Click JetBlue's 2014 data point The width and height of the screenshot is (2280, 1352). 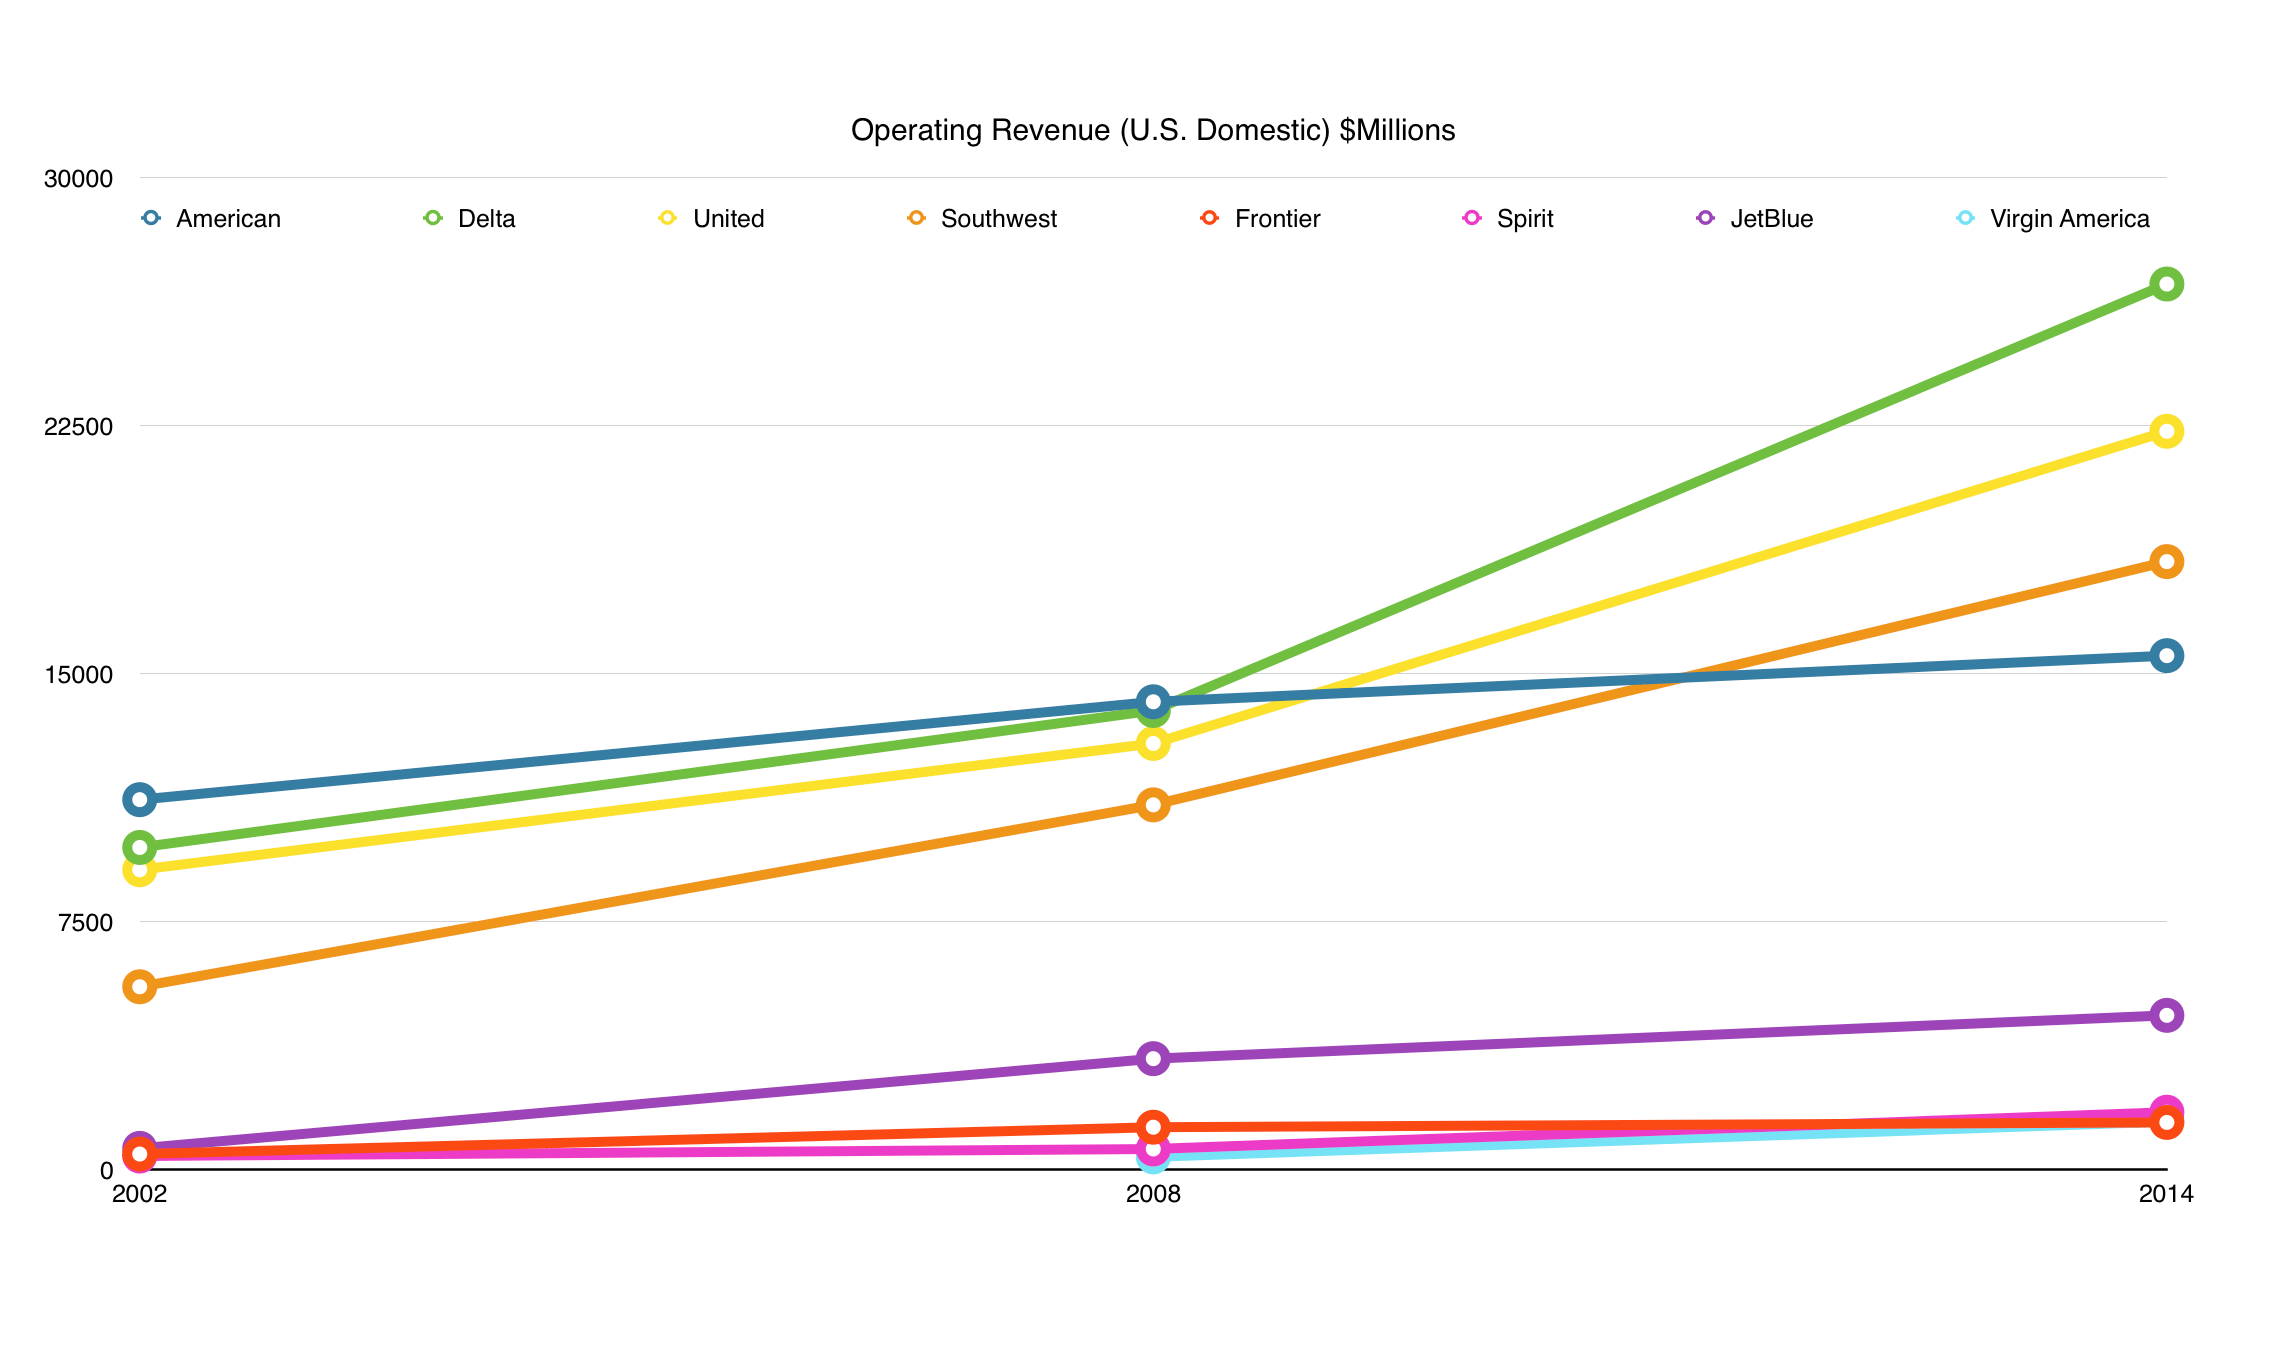pos(2166,1016)
